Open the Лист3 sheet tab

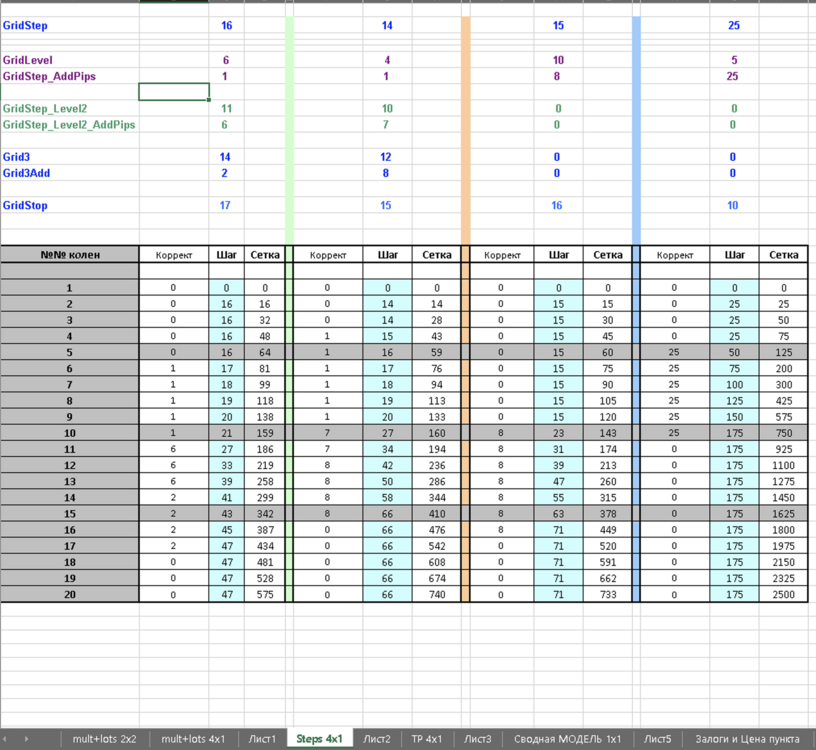click(x=478, y=739)
